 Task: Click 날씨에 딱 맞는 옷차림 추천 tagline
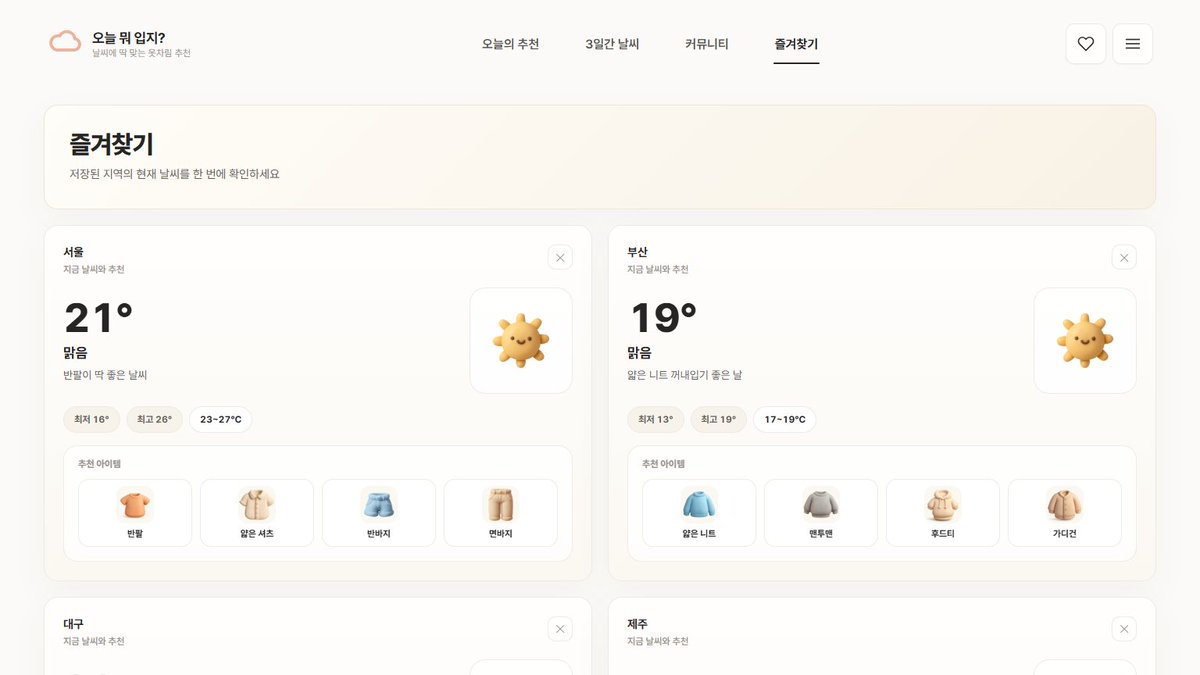141,53
